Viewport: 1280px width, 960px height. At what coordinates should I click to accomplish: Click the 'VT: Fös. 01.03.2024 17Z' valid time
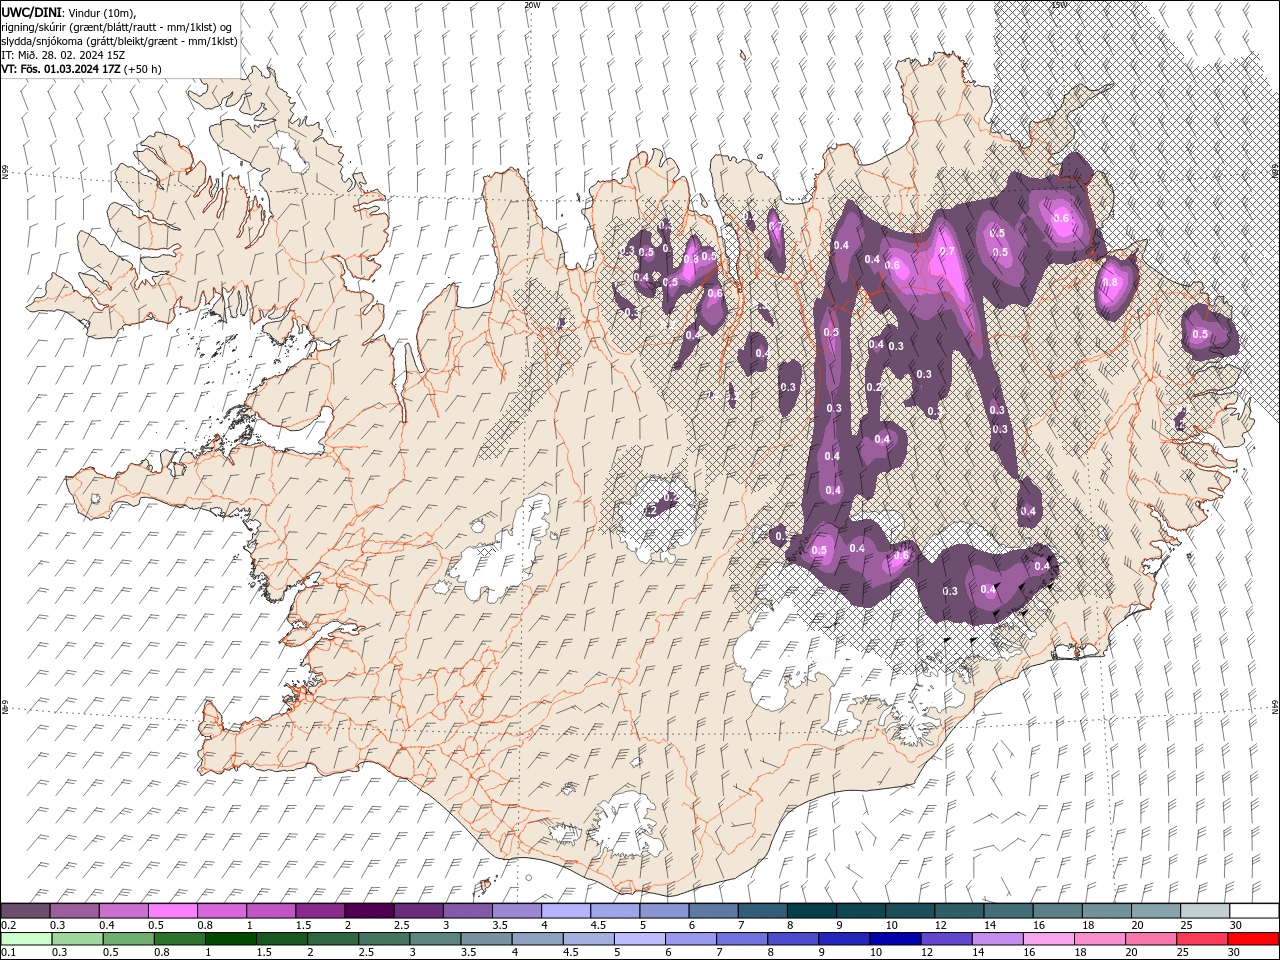[61, 69]
